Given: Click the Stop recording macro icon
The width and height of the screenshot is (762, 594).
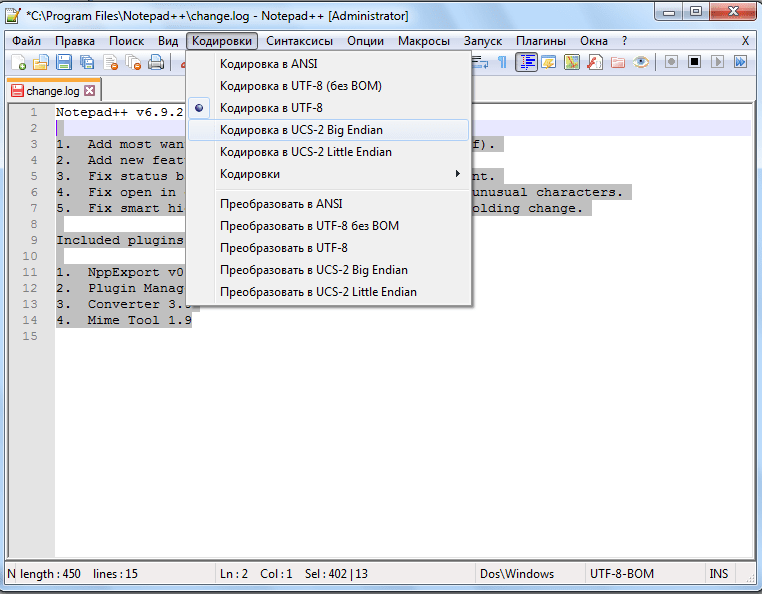Looking at the screenshot, I should click(694, 62).
